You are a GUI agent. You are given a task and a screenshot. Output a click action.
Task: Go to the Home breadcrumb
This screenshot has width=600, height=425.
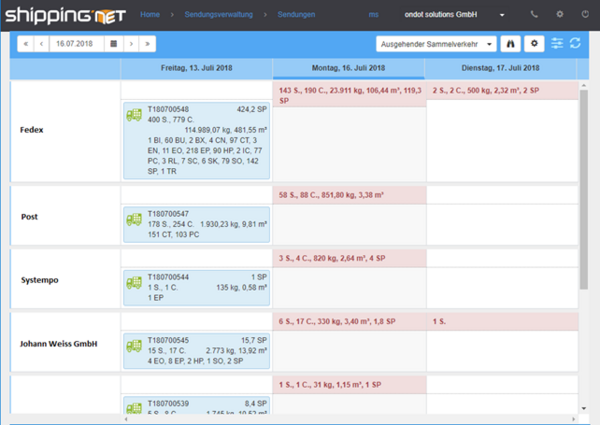tap(150, 15)
